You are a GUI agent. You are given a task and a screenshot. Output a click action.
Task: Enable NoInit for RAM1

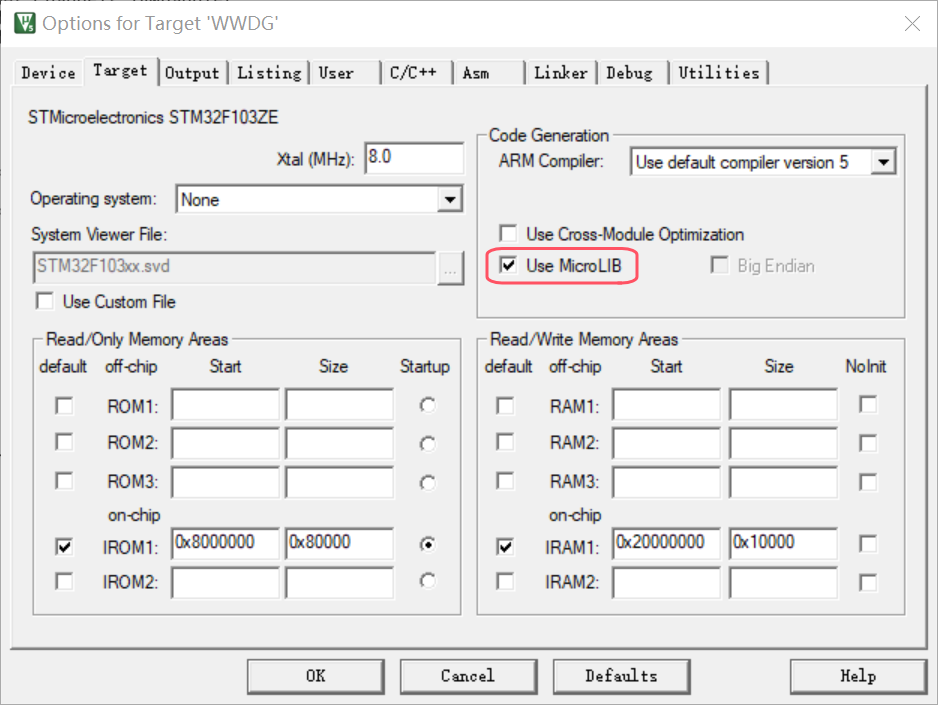click(x=868, y=405)
